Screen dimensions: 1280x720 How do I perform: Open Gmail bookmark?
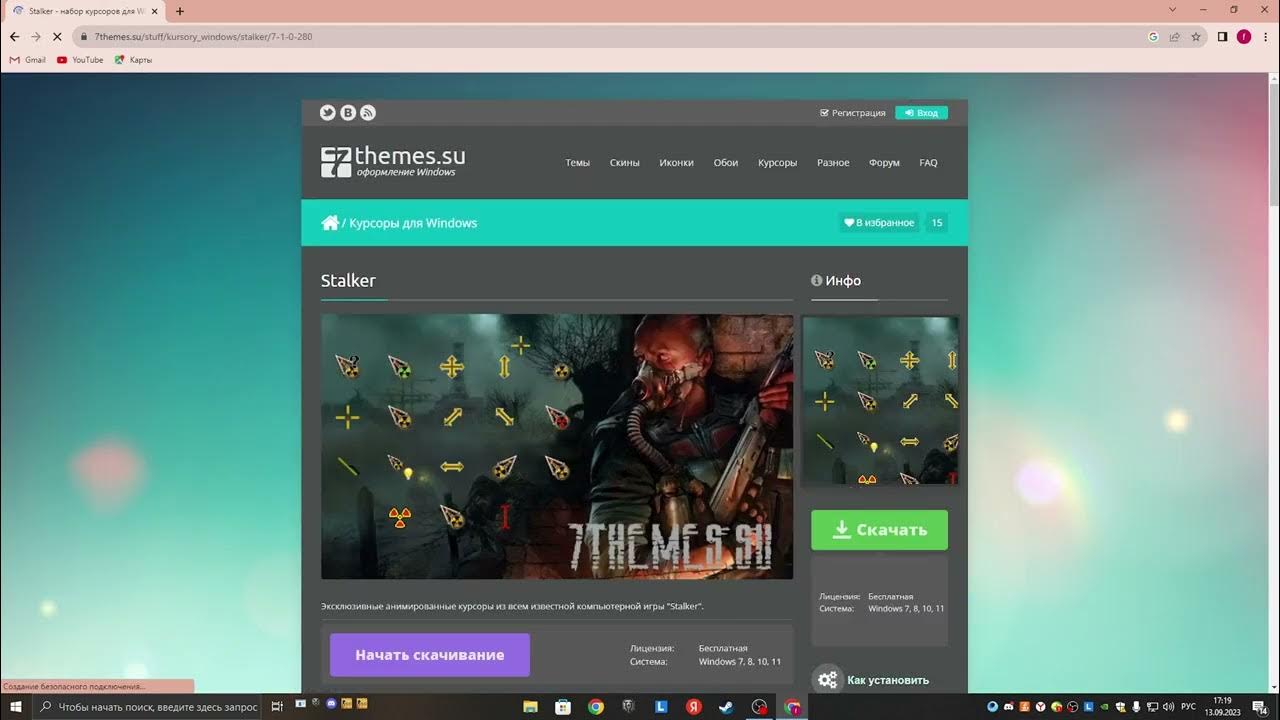28,60
